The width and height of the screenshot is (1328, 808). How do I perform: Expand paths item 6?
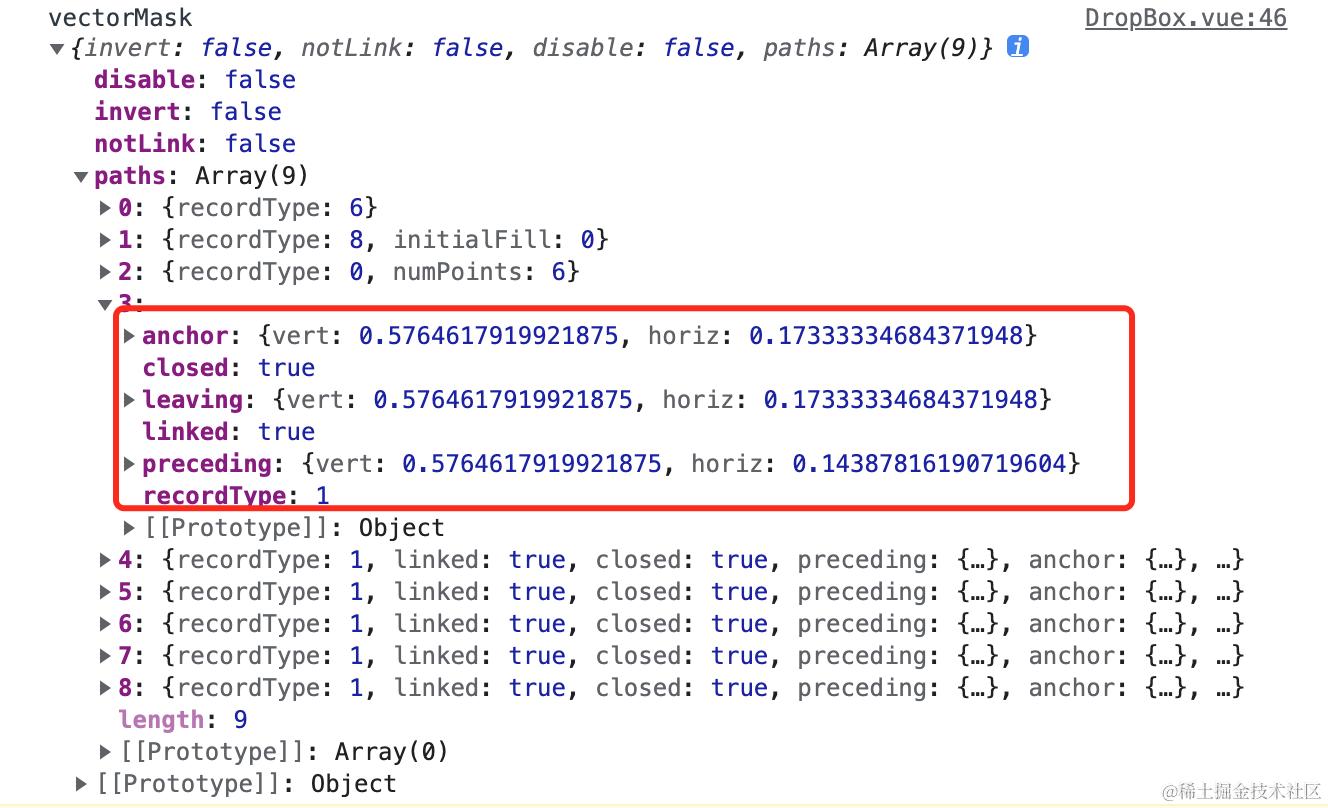pyautogui.click(x=105, y=624)
